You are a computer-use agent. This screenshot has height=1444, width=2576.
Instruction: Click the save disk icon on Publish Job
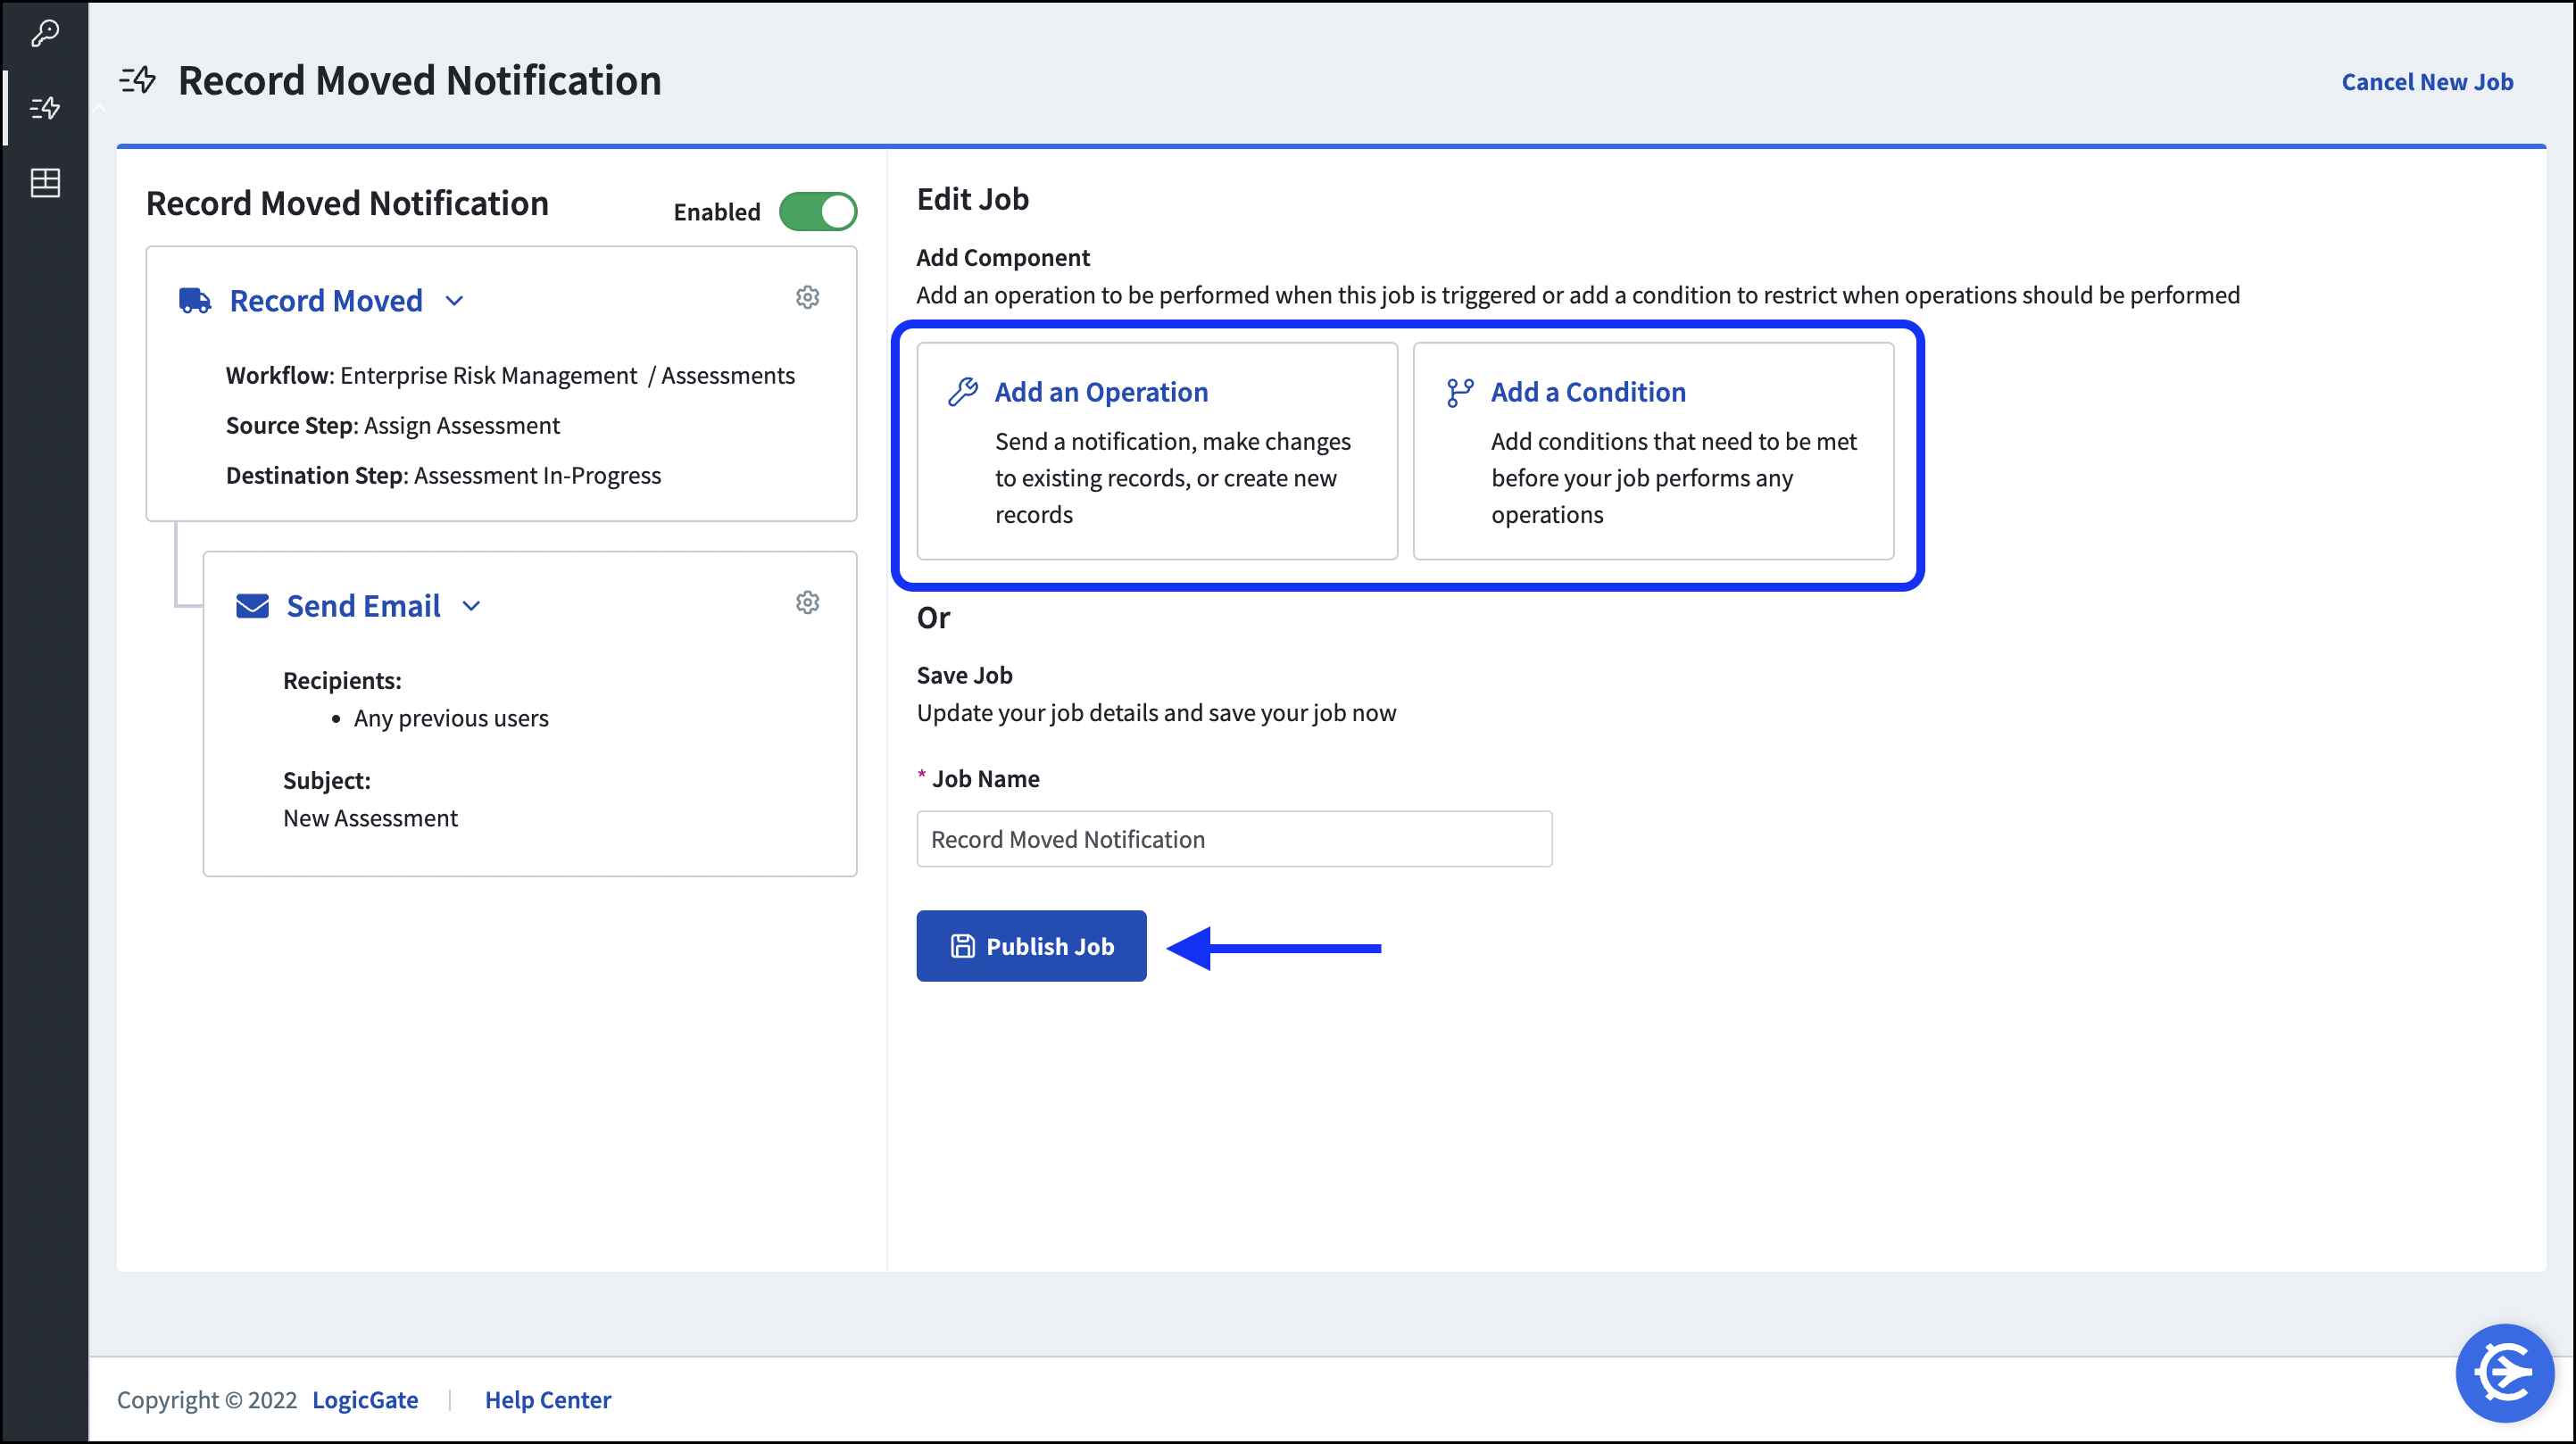coord(962,946)
